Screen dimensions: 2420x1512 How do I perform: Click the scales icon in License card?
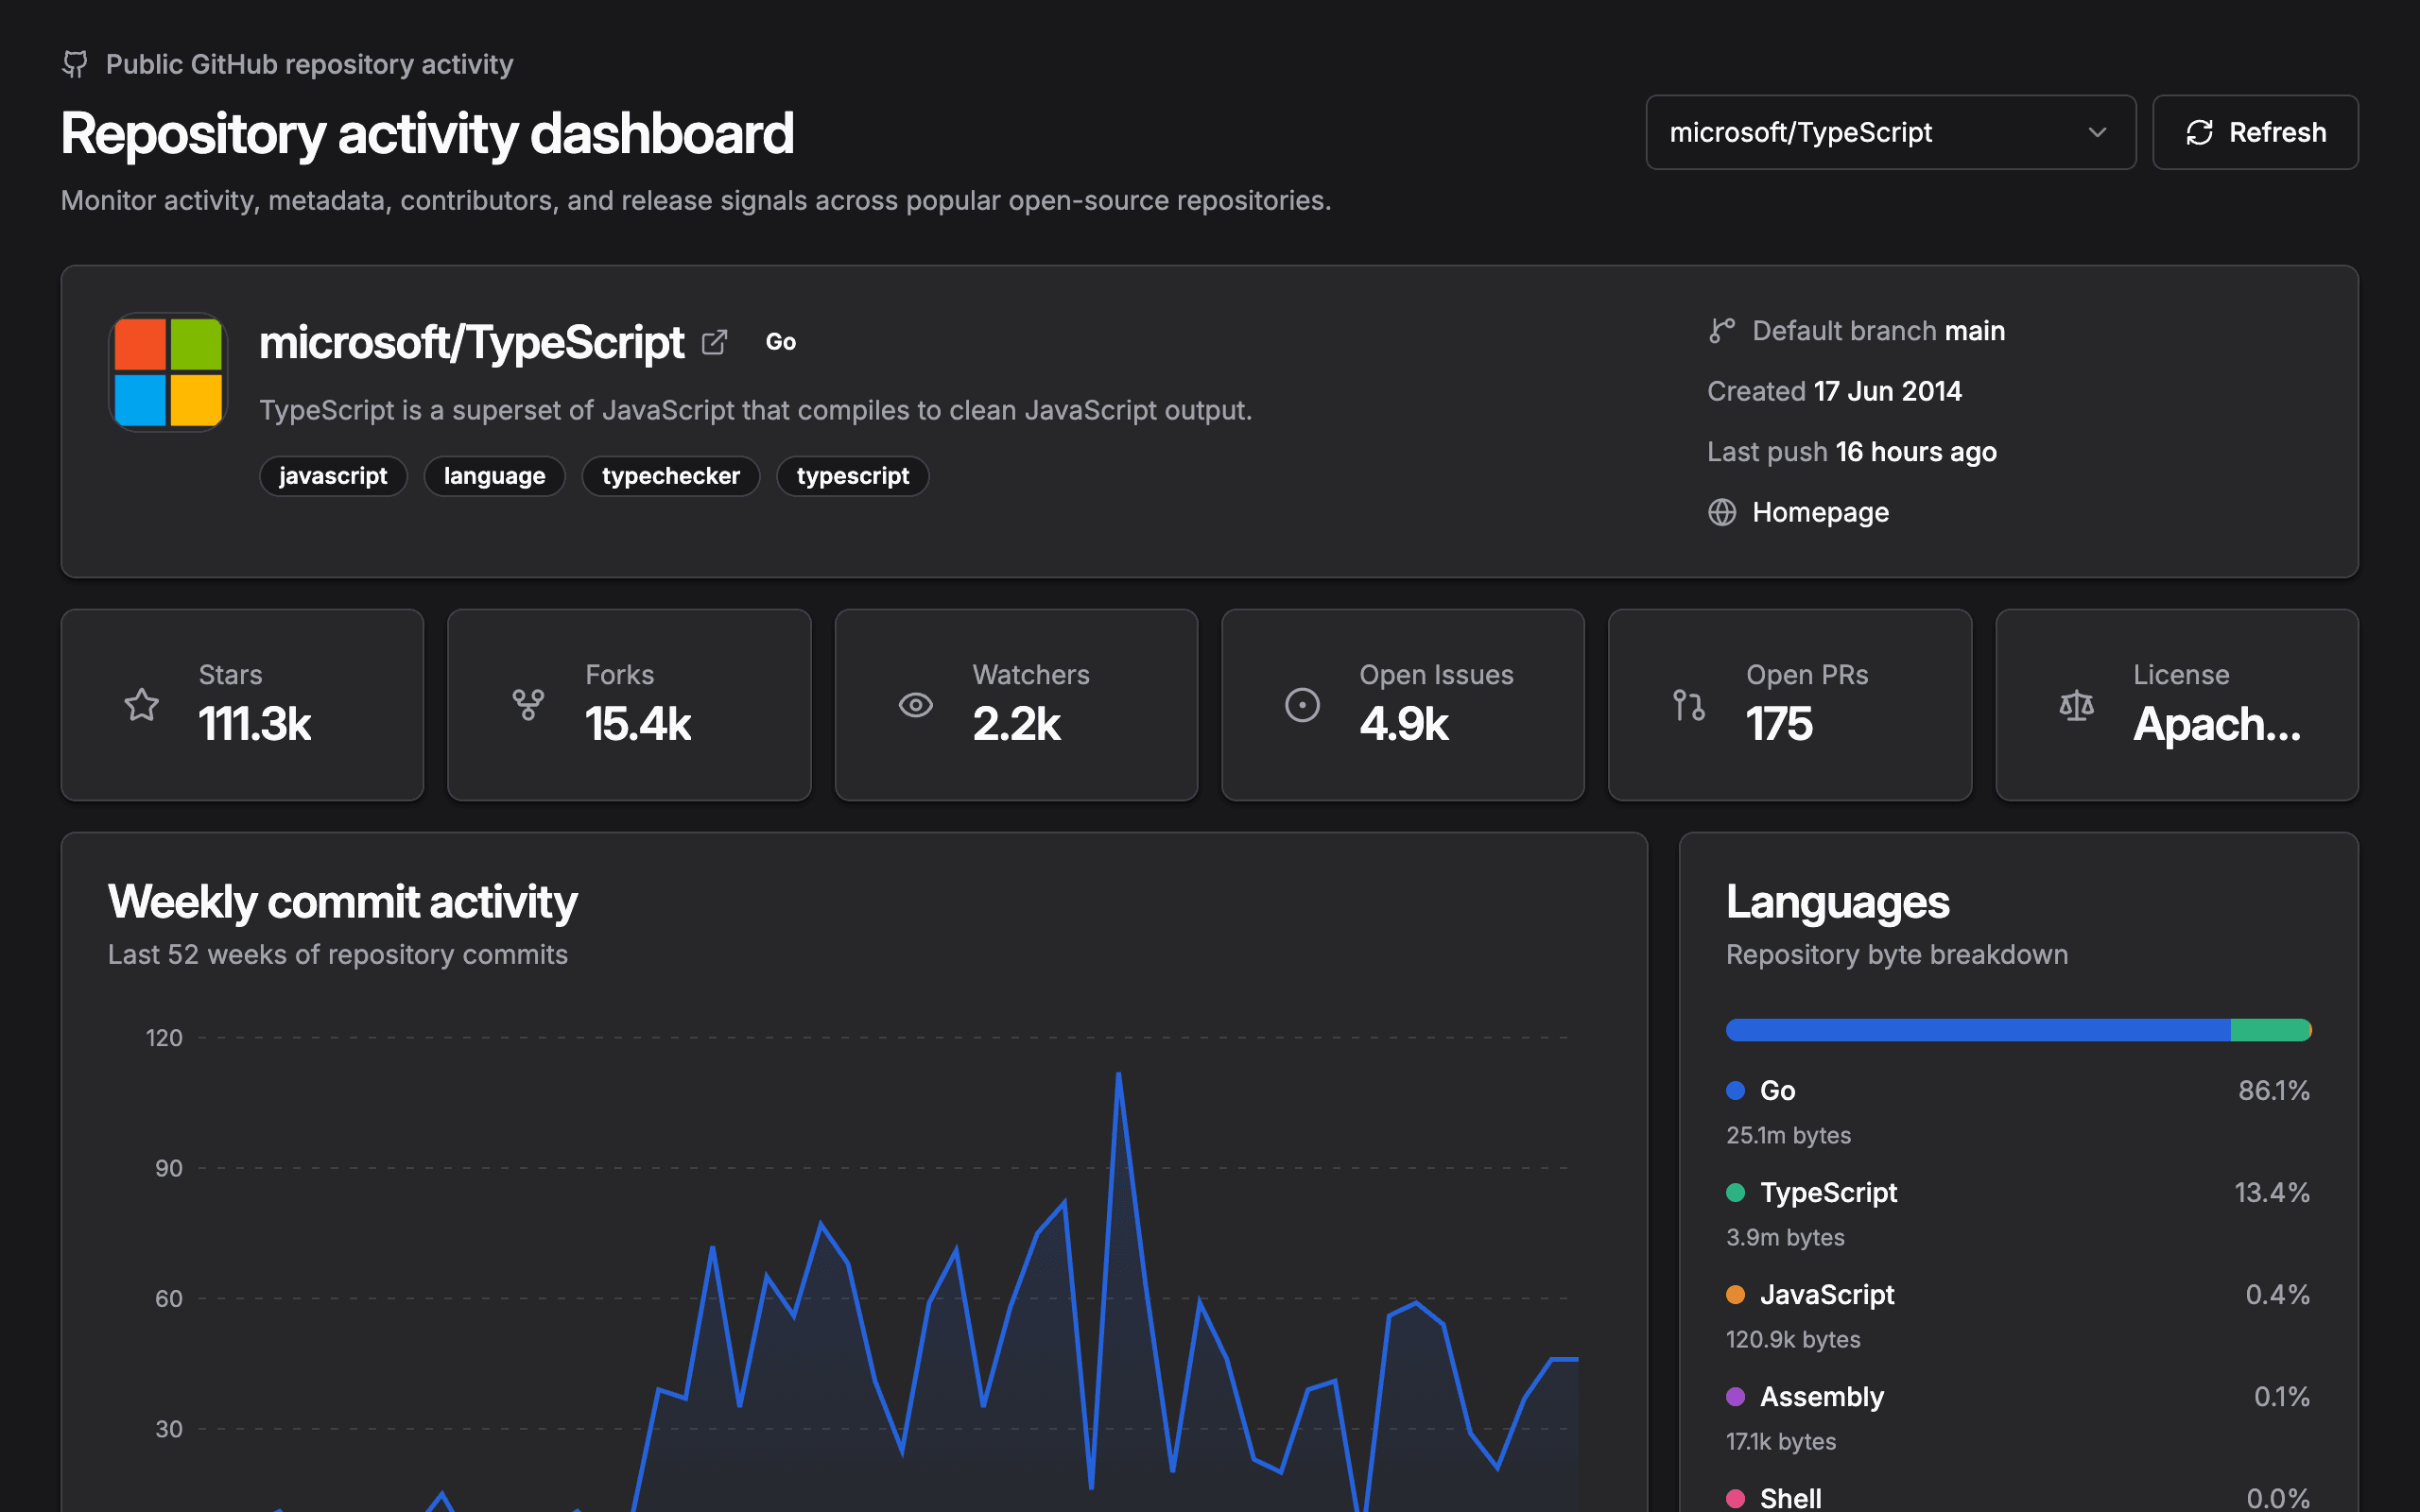tap(2076, 705)
